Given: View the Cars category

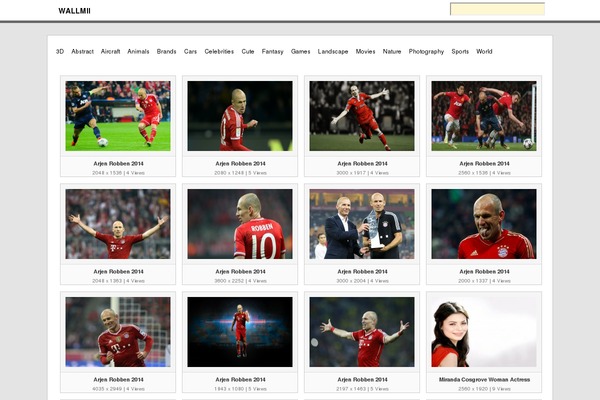Looking at the screenshot, I should click(x=190, y=51).
